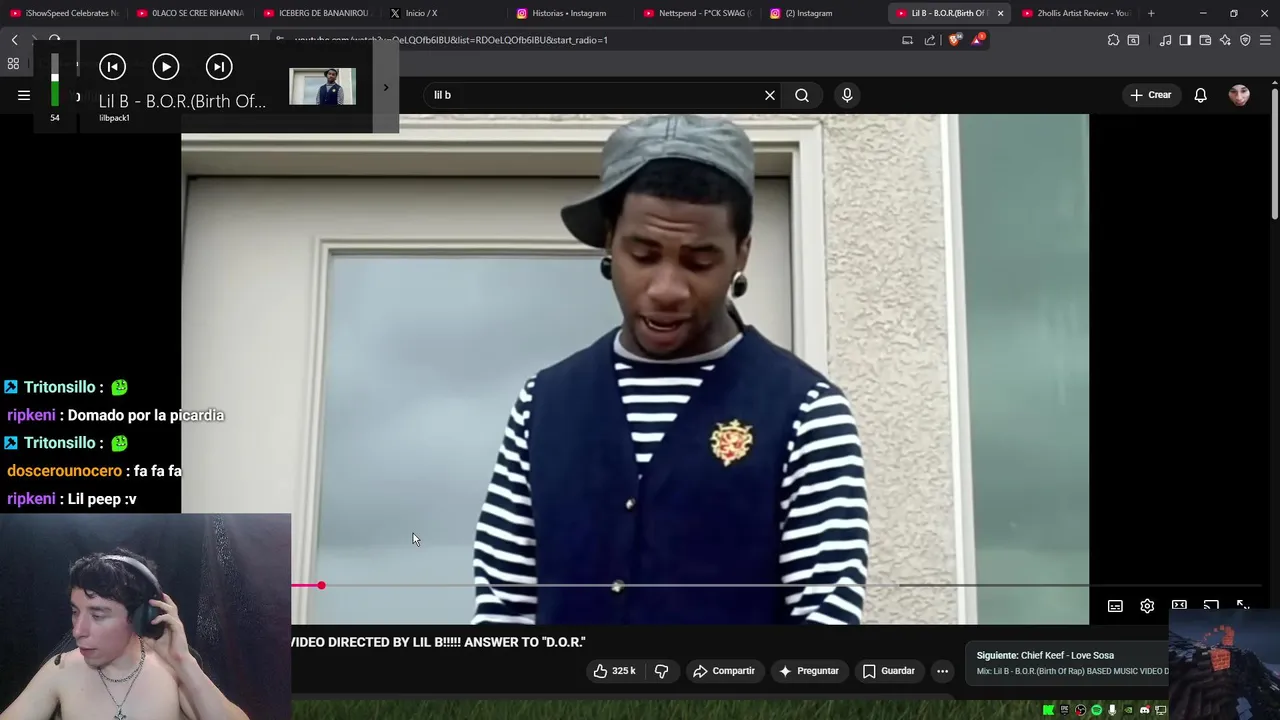Switch to the 2hollis Artist Review tab
The width and height of the screenshot is (1280, 720).
tap(1077, 13)
